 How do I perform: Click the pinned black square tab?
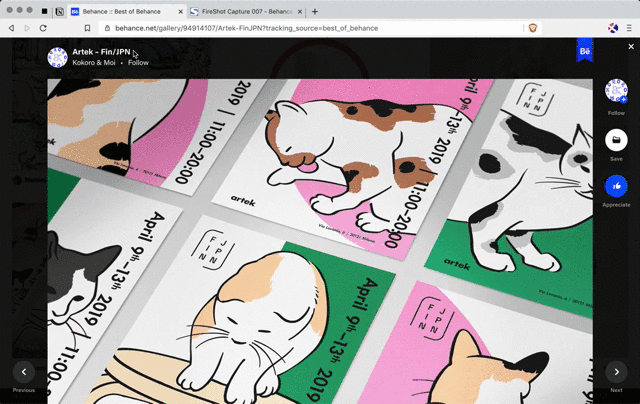44,11
